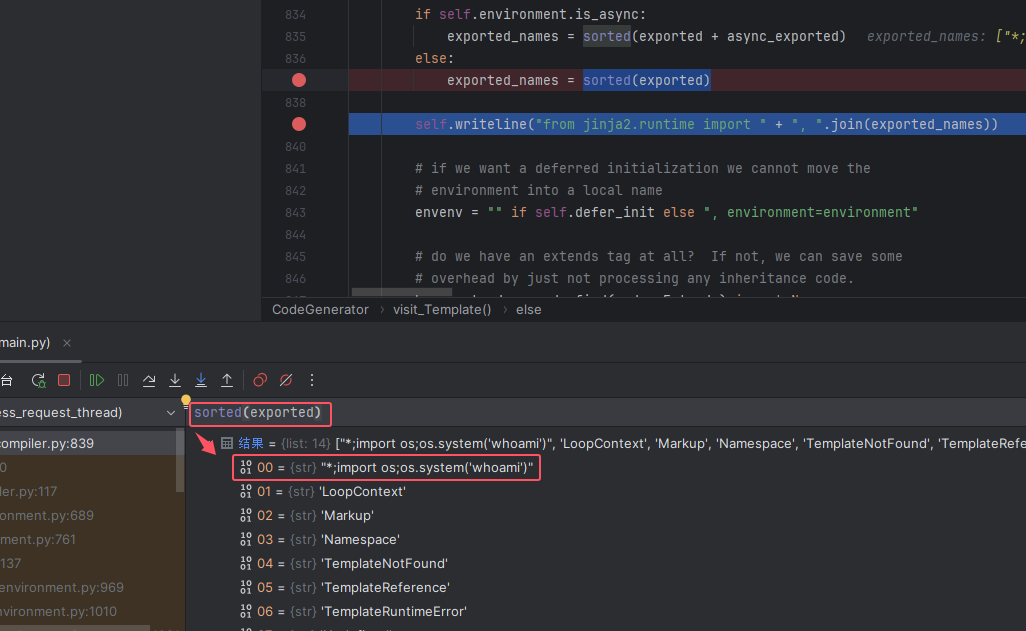Click the Step Into icon
The image size is (1026, 631).
click(x=175, y=380)
